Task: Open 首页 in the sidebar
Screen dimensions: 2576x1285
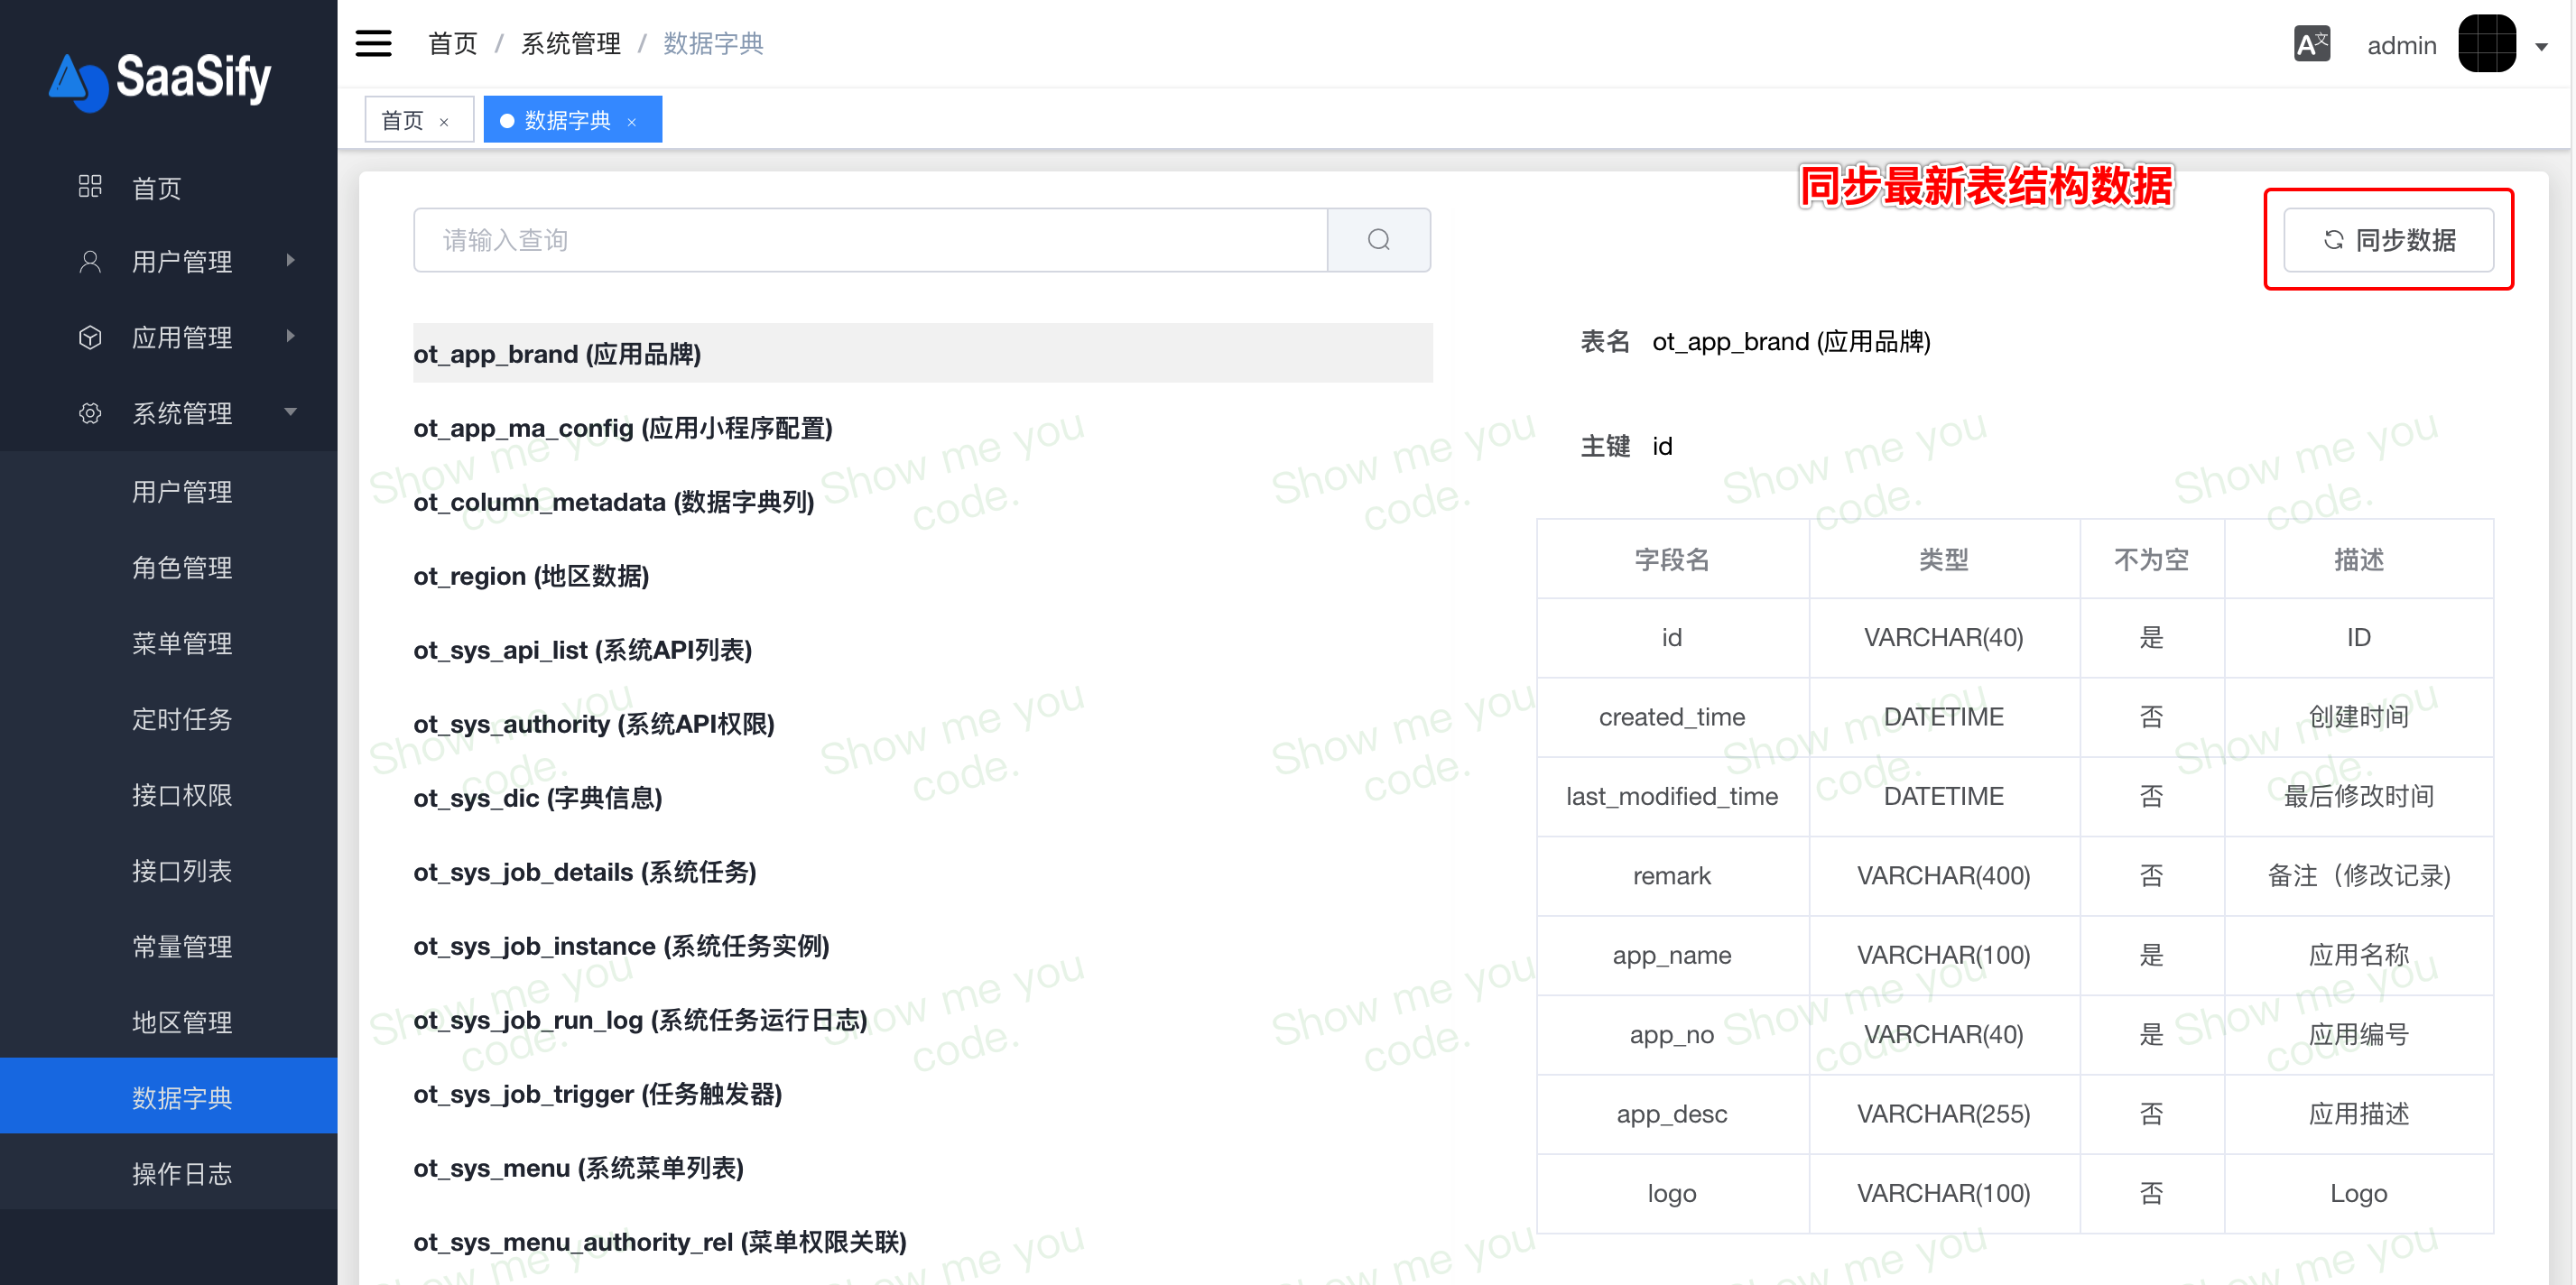Action: coord(157,188)
